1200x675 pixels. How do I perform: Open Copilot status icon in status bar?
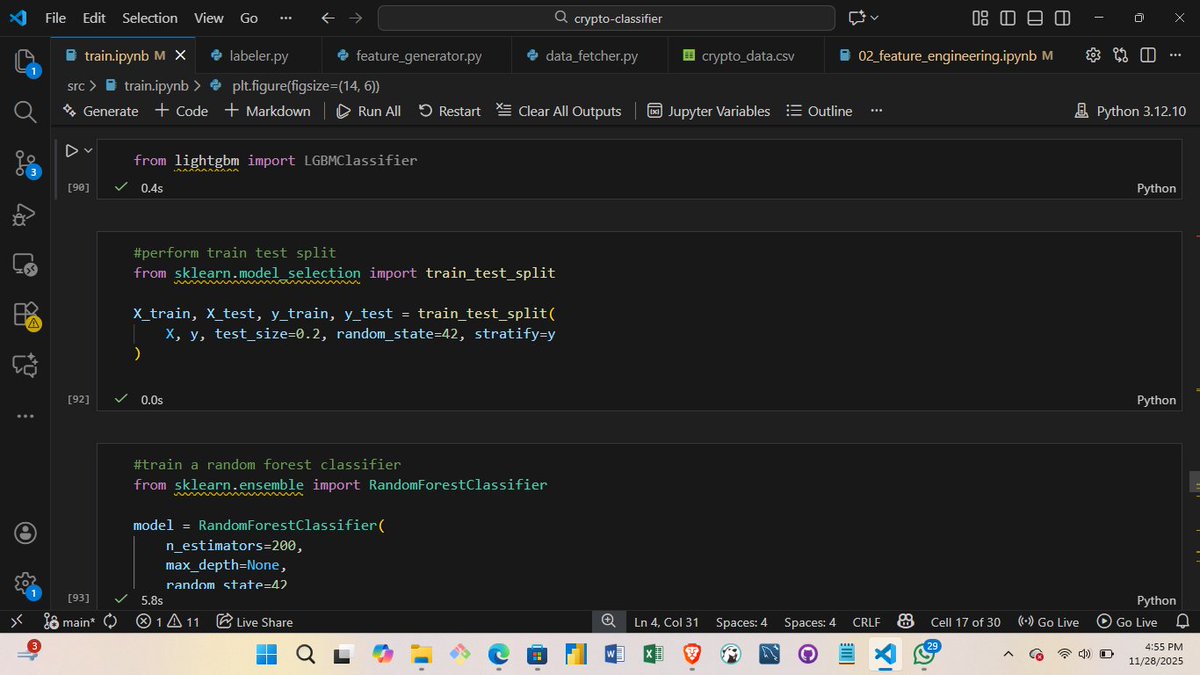(x=906, y=622)
